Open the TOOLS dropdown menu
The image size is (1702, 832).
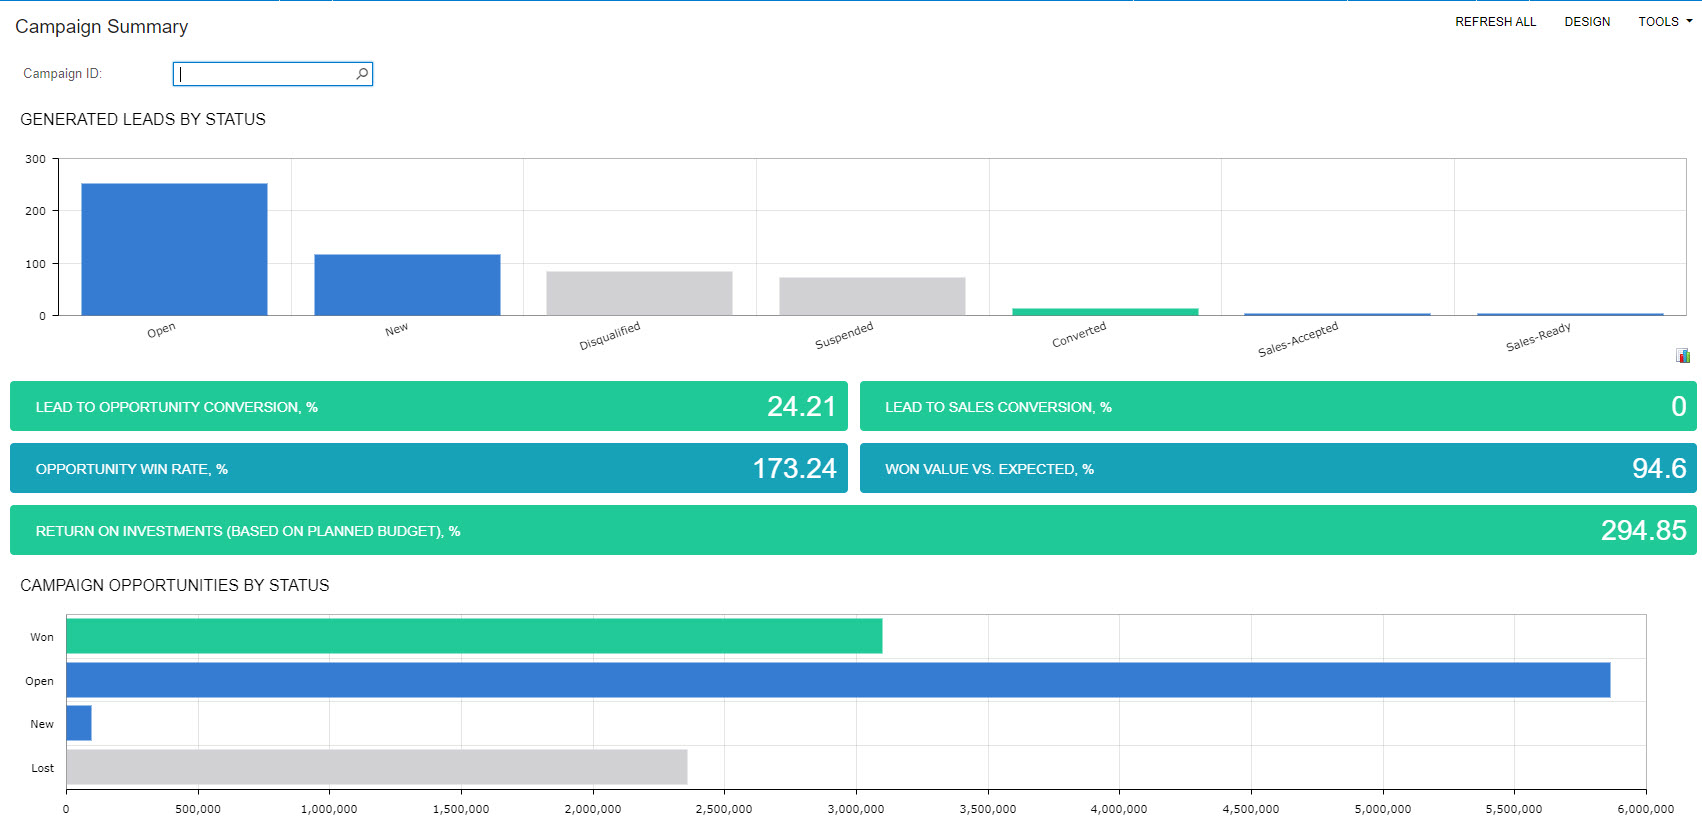1665,22
